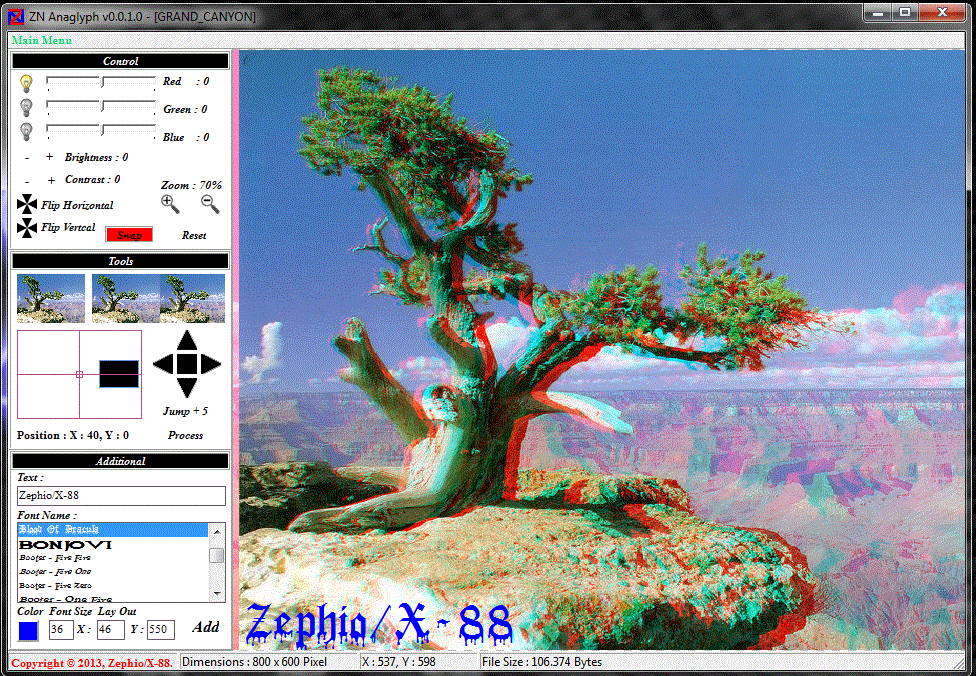Image resolution: width=976 pixels, height=676 pixels.
Task: Click the Tools panel header
Action: point(120,261)
